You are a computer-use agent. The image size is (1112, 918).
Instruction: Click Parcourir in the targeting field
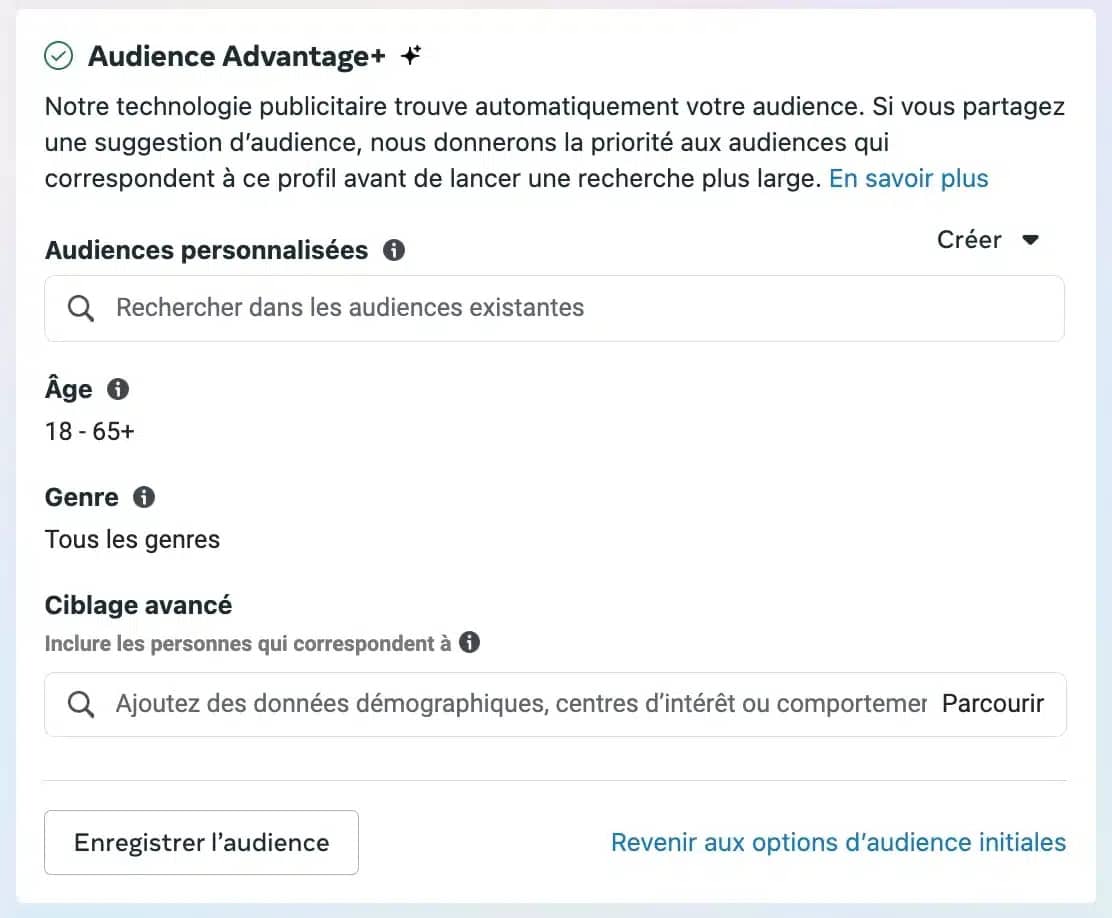[x=993, y=703]
